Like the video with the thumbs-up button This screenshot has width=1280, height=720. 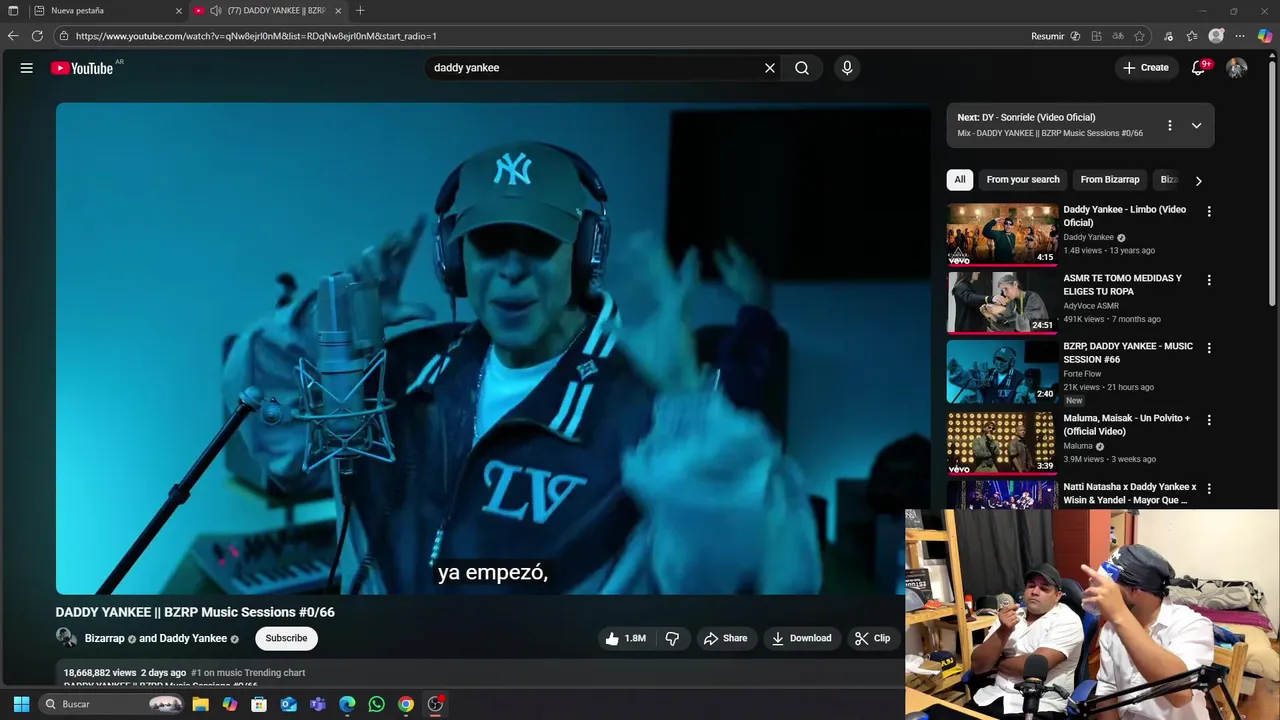(x=626, y=638)
